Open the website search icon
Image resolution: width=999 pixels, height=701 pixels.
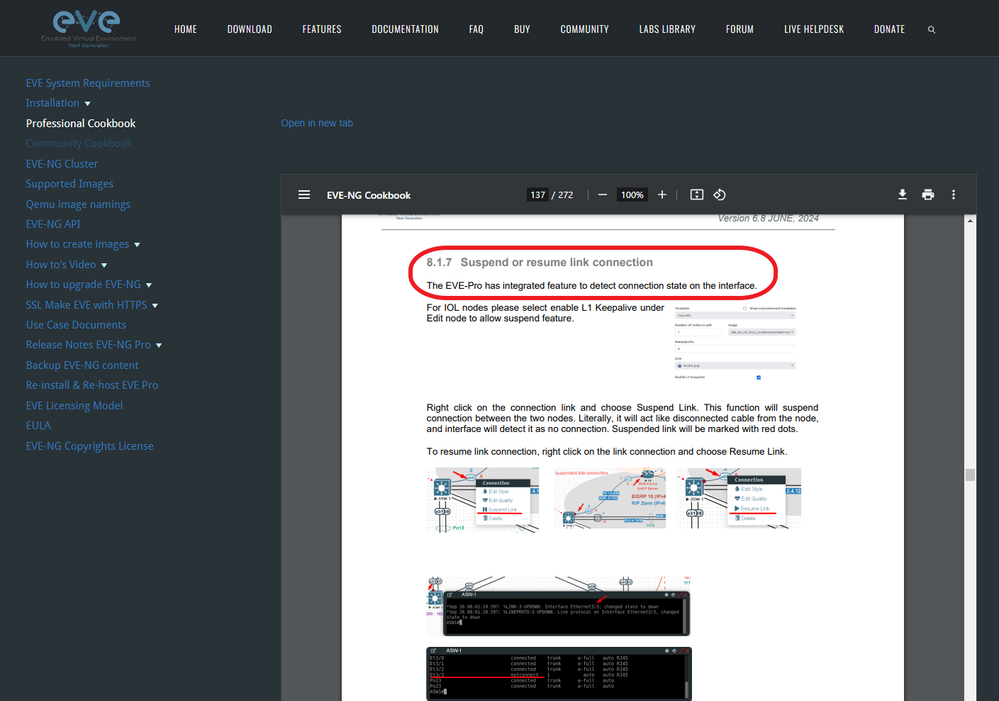932,30
